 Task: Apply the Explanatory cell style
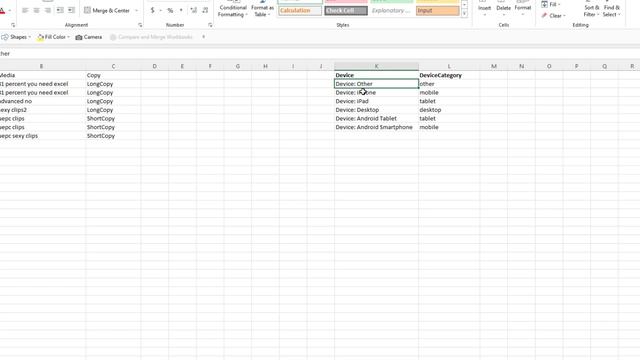click(x=392, y=11)
